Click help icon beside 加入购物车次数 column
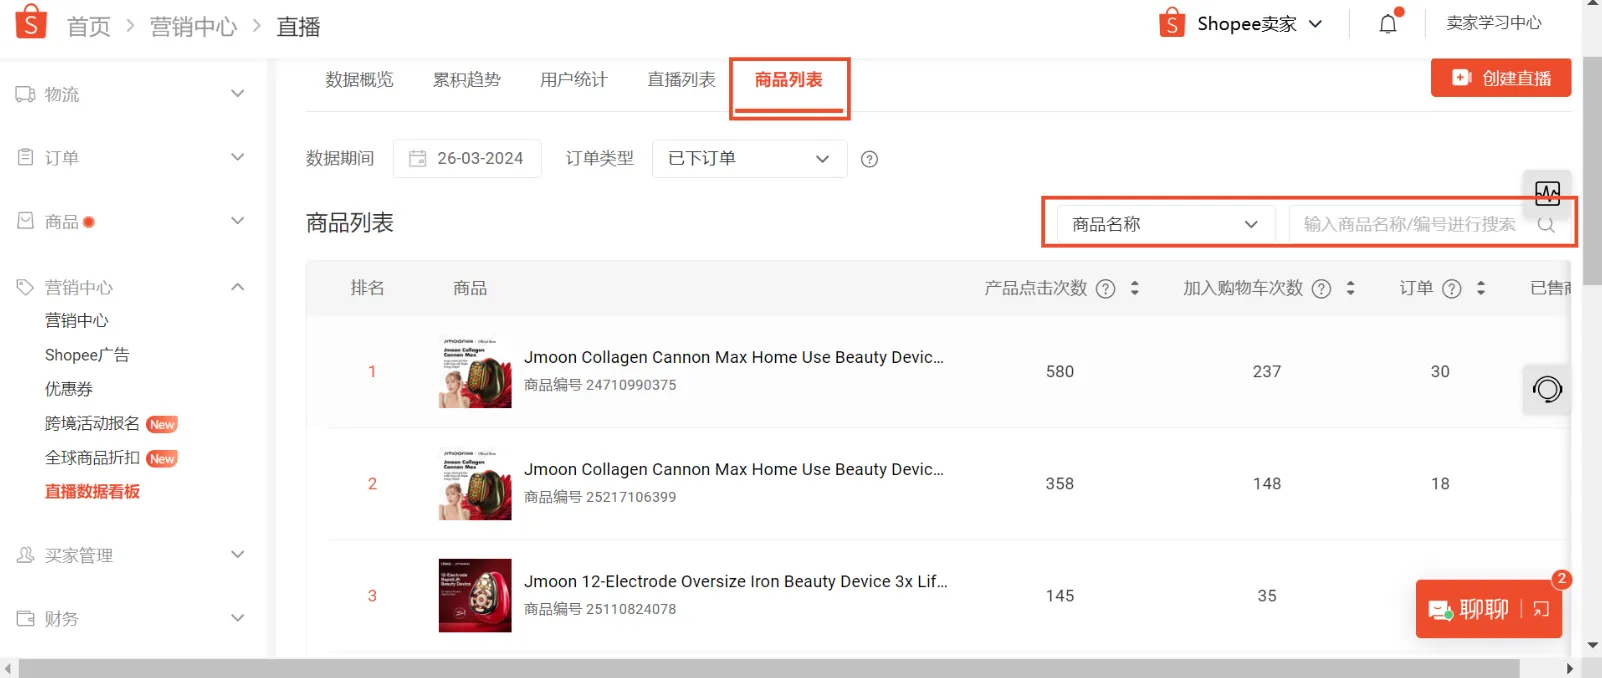The height and width of the screenshot is (678, 1602). [x=1321, y=289]
